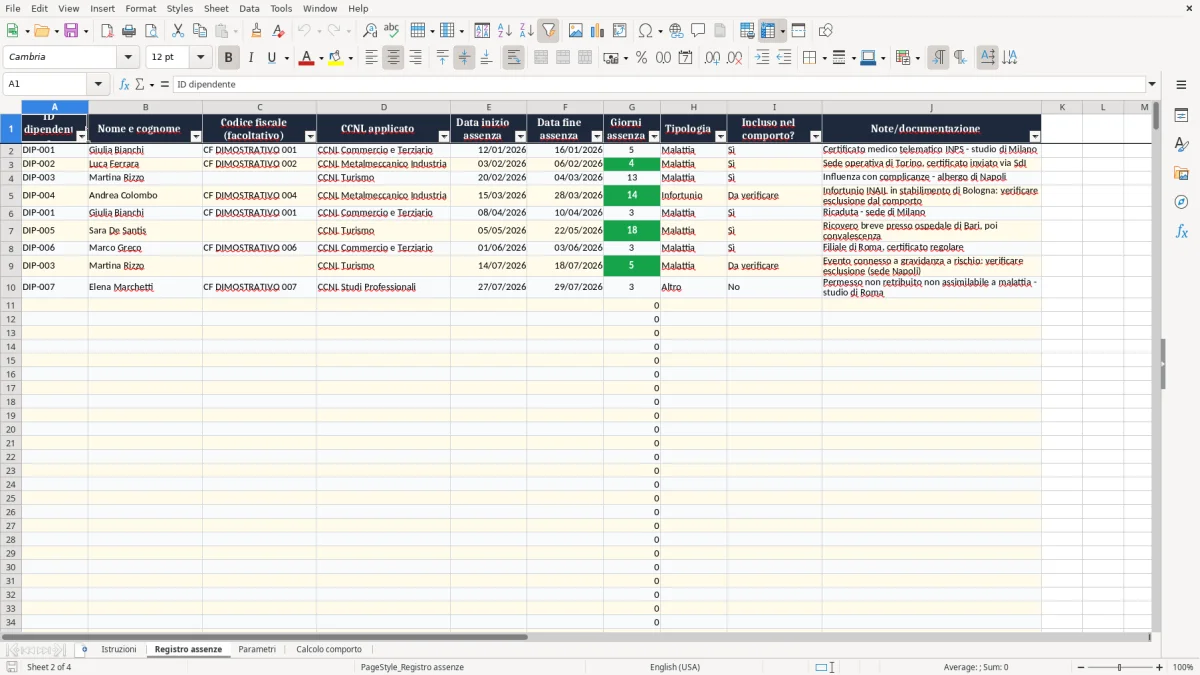
Task: Click the Name Box input field
Action: click(x=47, y=84)
